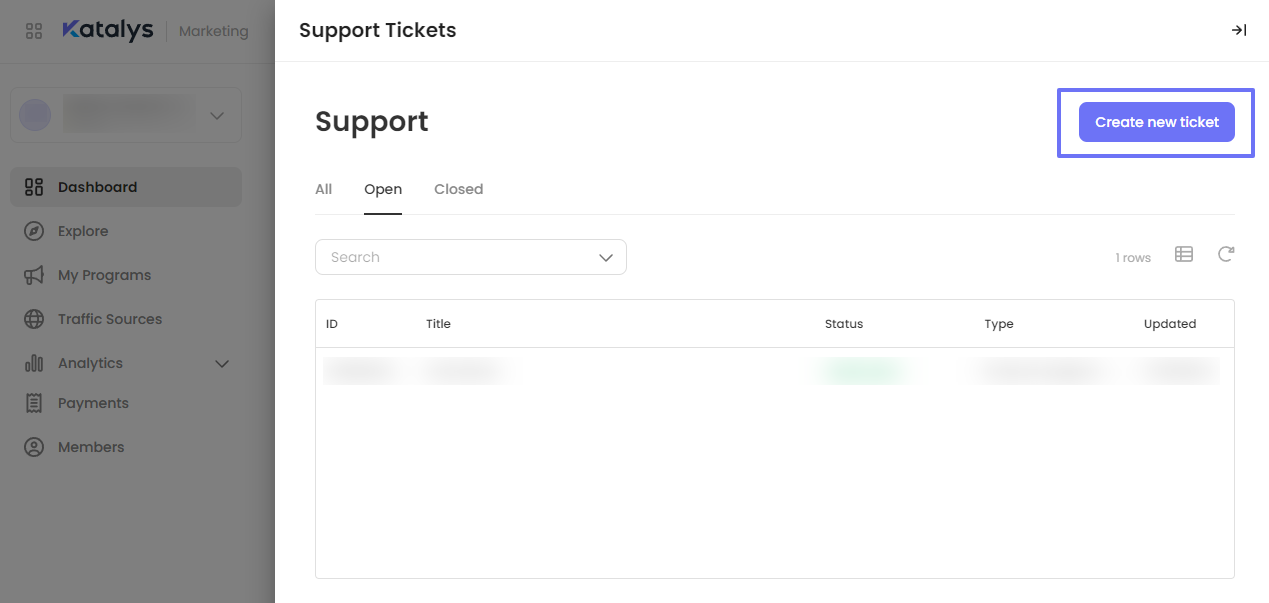Viewport: 1269px width, 603px height.
Task: Switch to the Closed tickets tab
Action: click(458, 189)
